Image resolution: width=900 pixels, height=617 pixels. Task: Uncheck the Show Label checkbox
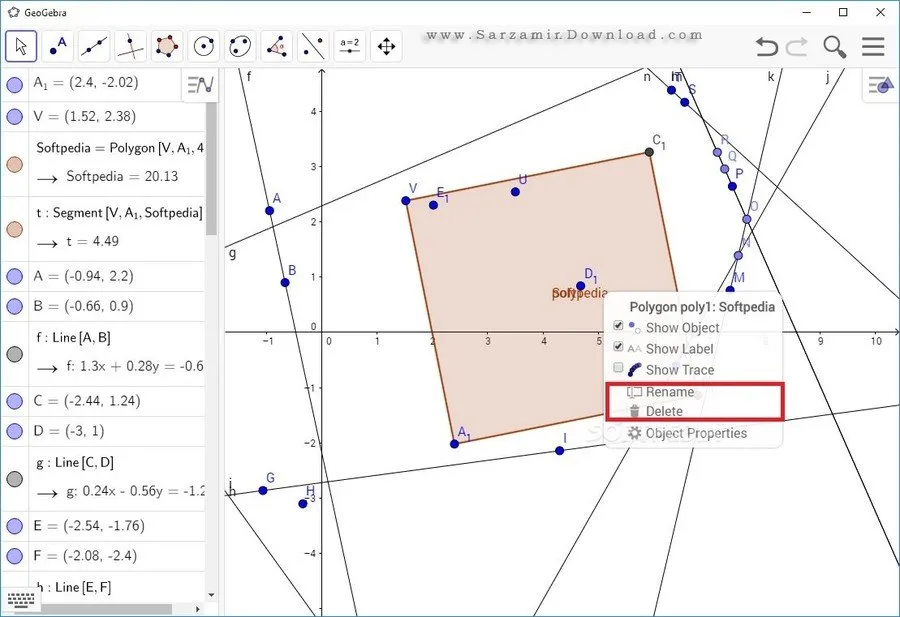point(618,348)
